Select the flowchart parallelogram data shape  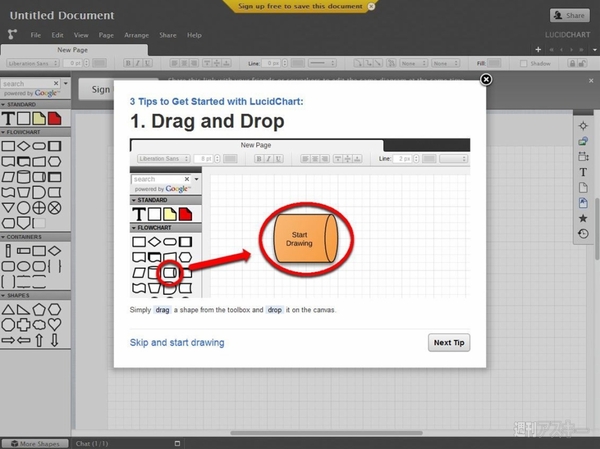click(8, 177)
